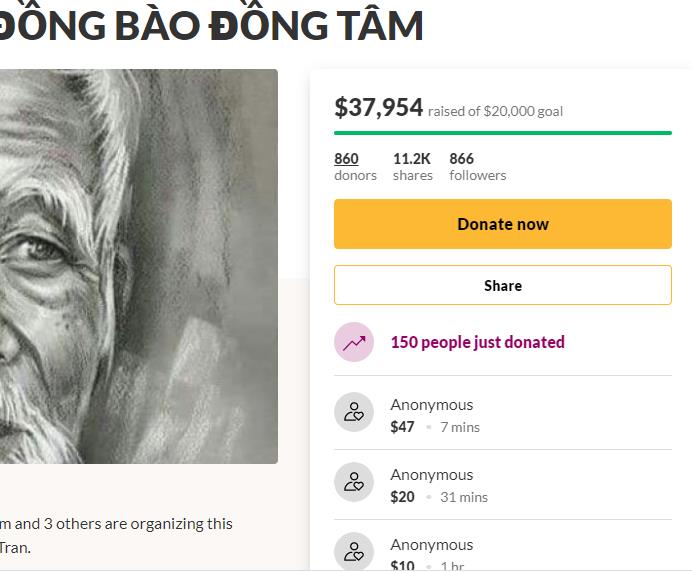Click the elderly man portrait image
The image size is (692, 572).
pyautogui.click(x=138, y=265)
